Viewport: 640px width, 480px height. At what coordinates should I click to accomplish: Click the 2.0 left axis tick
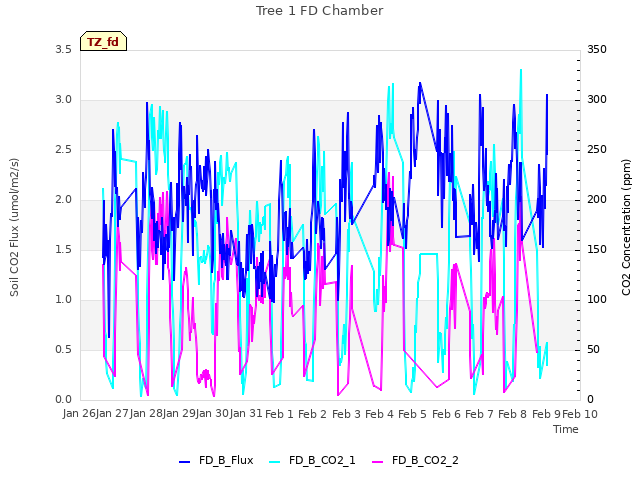click(64, 200)
